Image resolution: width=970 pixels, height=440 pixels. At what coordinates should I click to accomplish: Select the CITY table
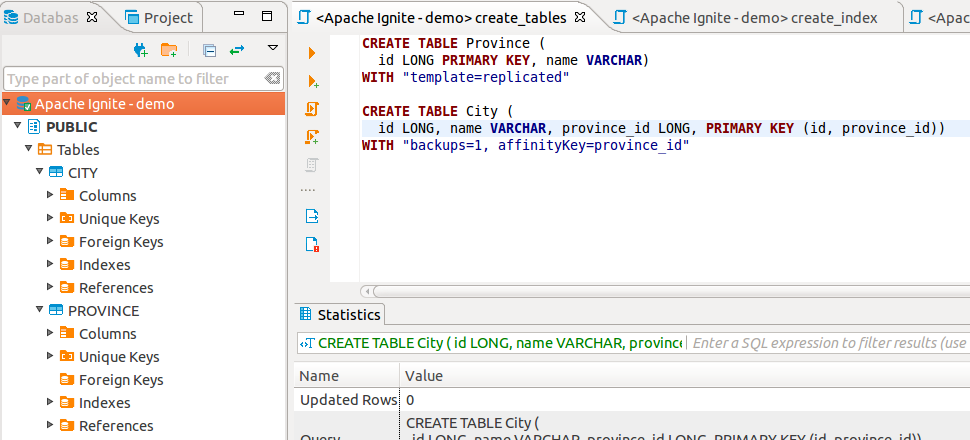pyautogui.click(x=83, y=173)
